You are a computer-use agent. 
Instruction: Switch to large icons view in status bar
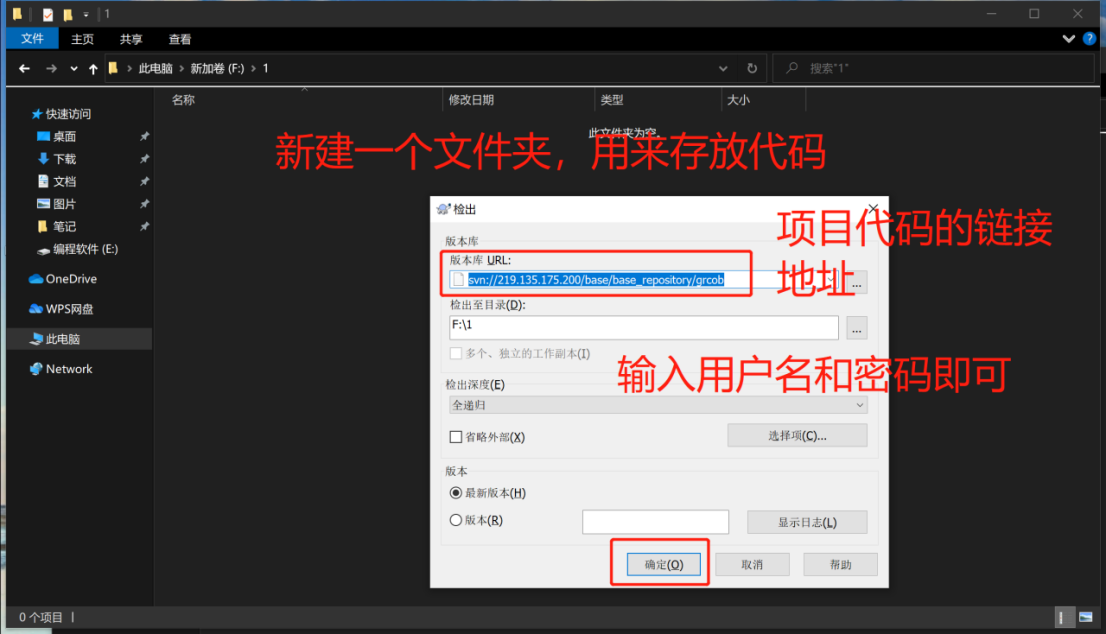(1086, 617)
